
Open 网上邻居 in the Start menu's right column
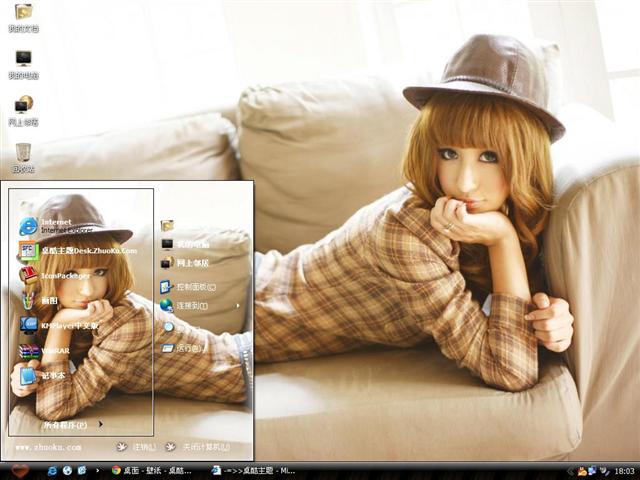coord(190,263)
